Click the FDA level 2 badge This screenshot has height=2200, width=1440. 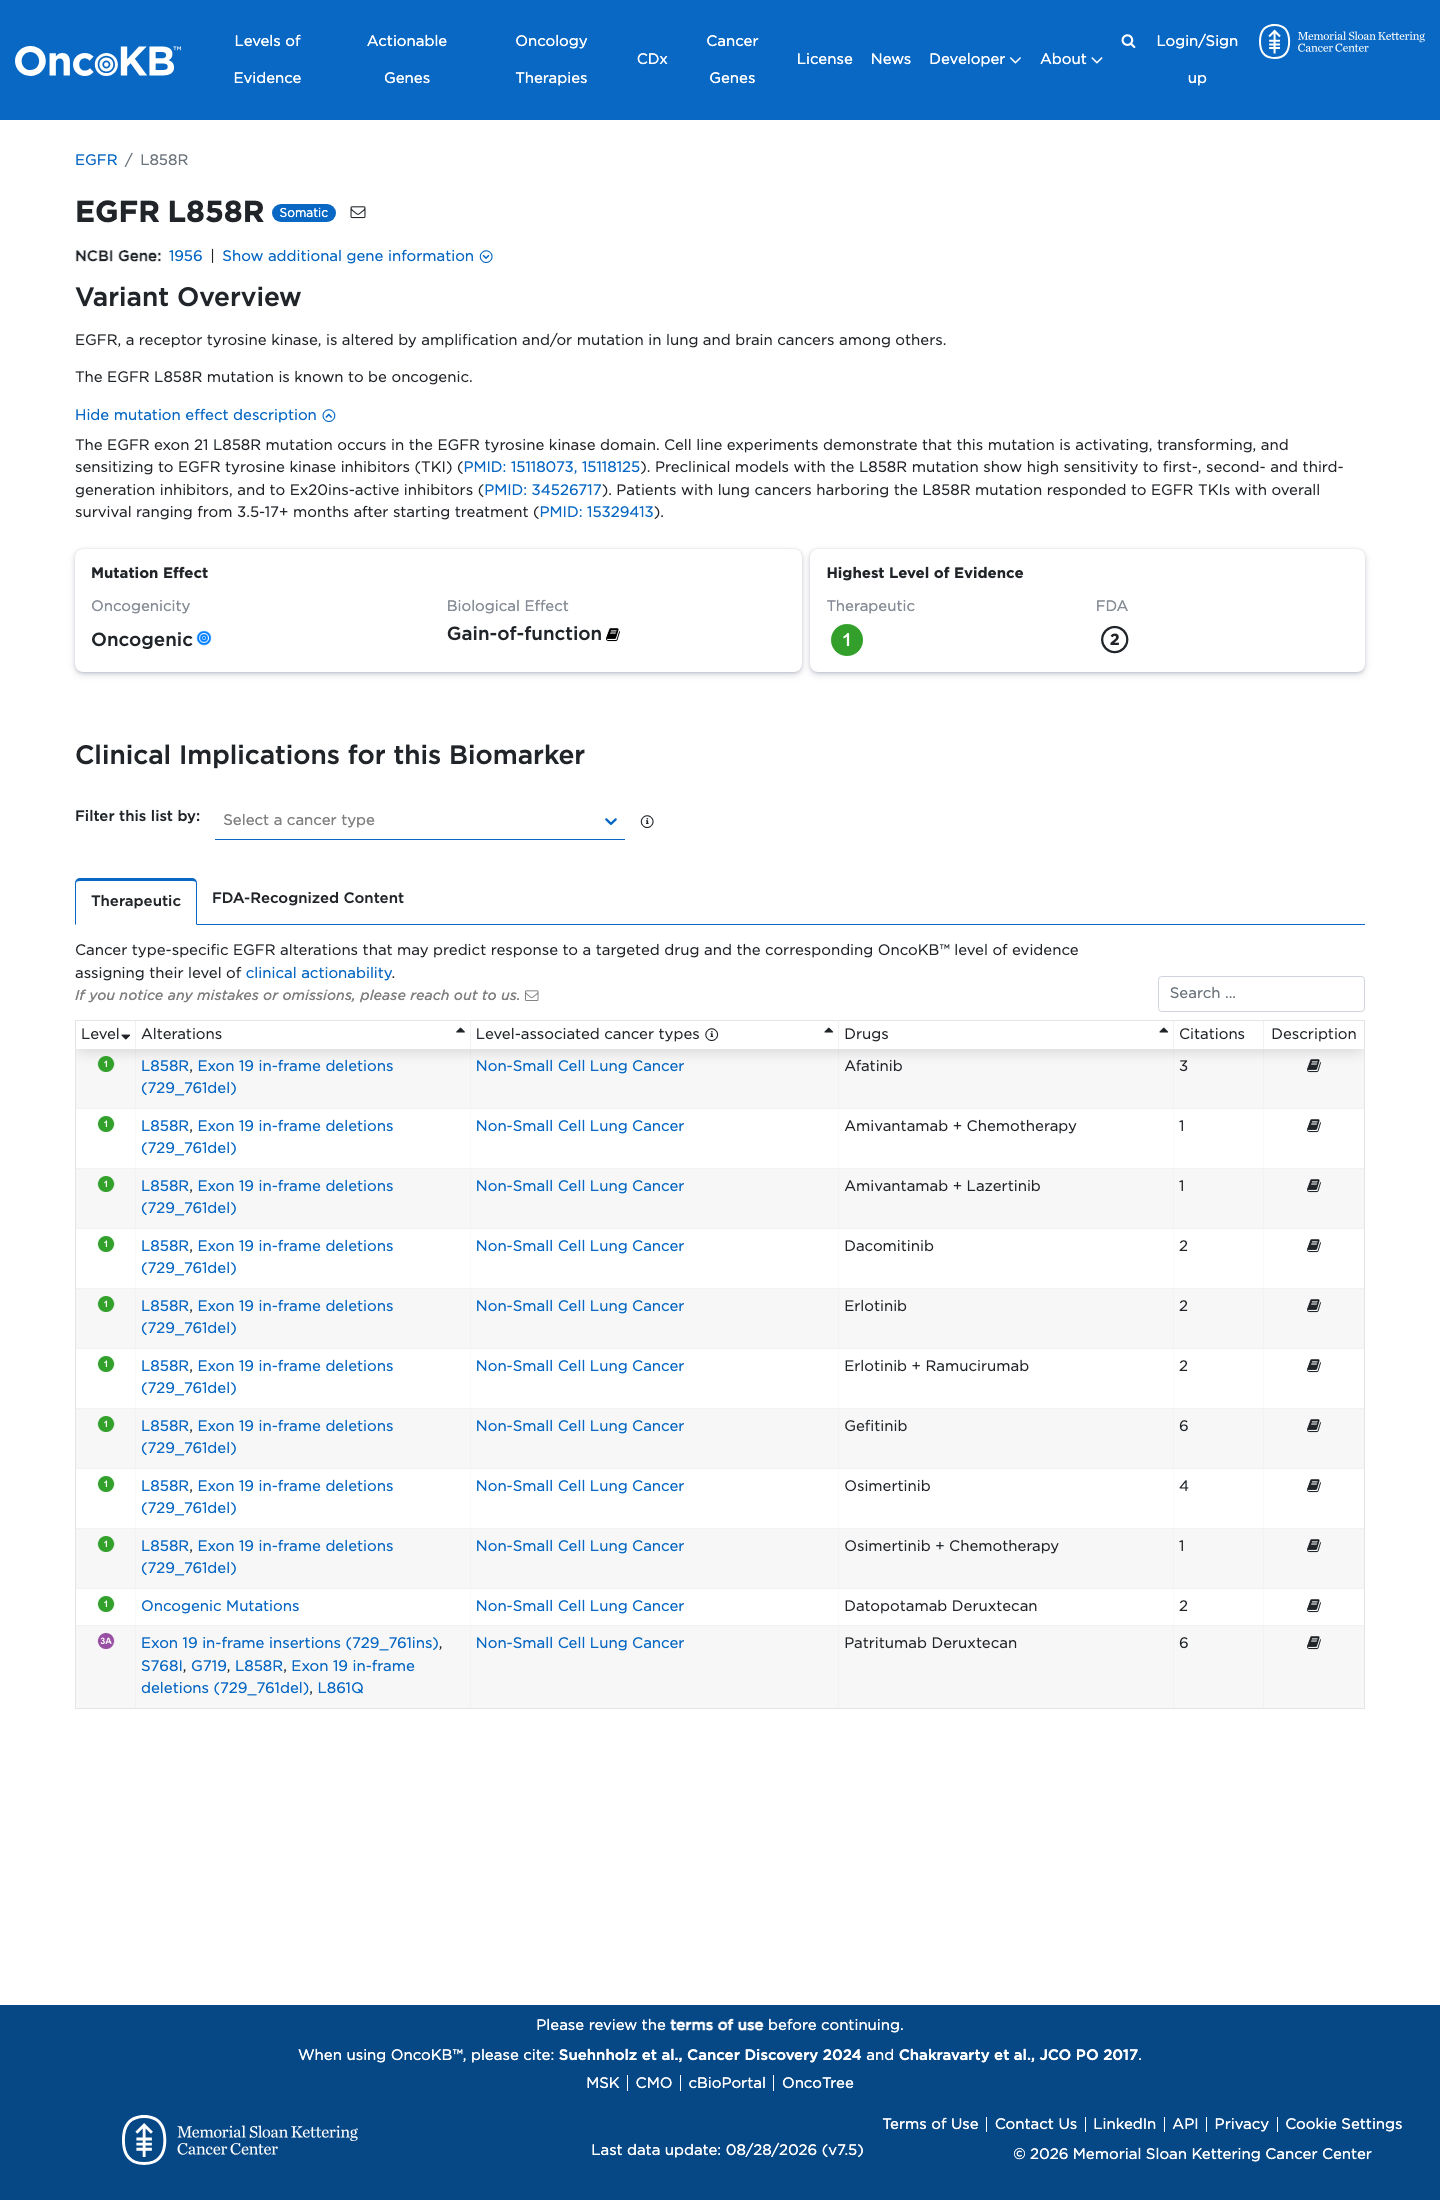[x=1114, y=640]
